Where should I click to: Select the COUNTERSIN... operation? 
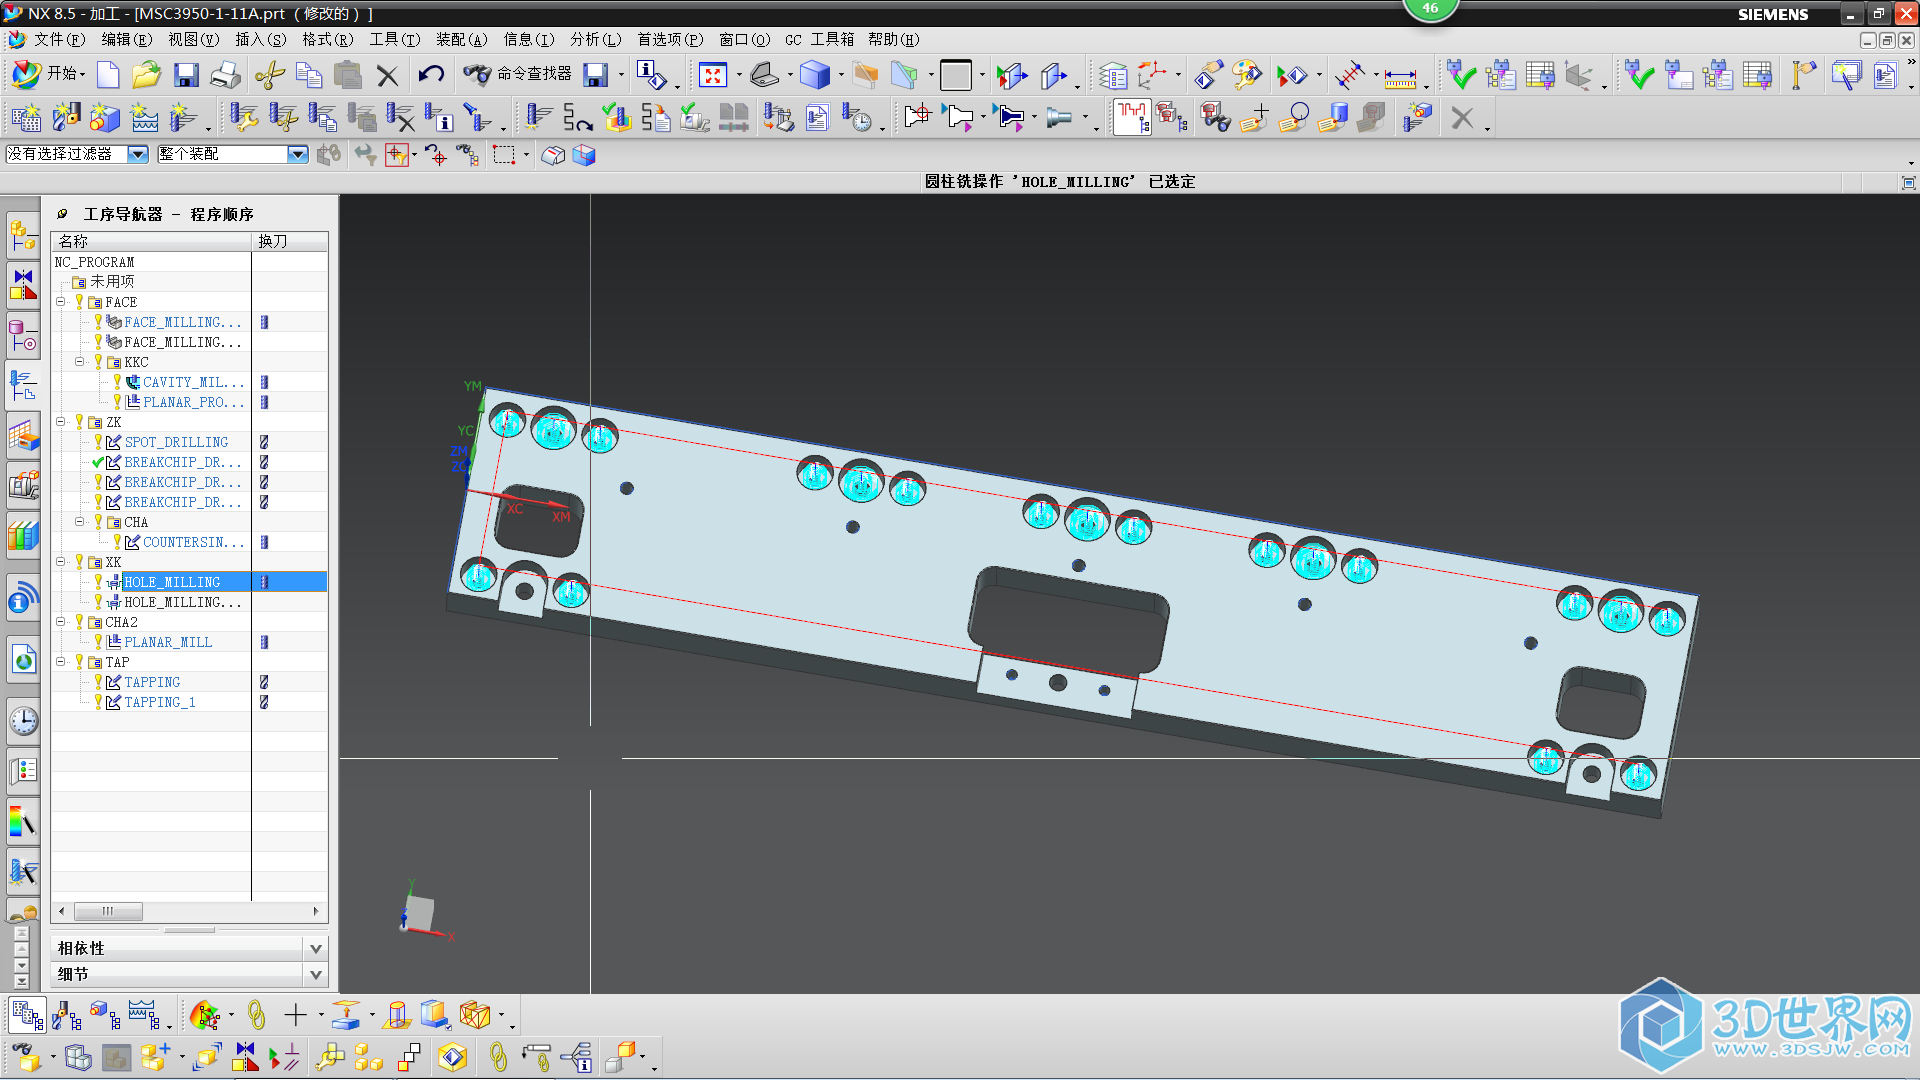pyautogui.click(x=193, y=542)
